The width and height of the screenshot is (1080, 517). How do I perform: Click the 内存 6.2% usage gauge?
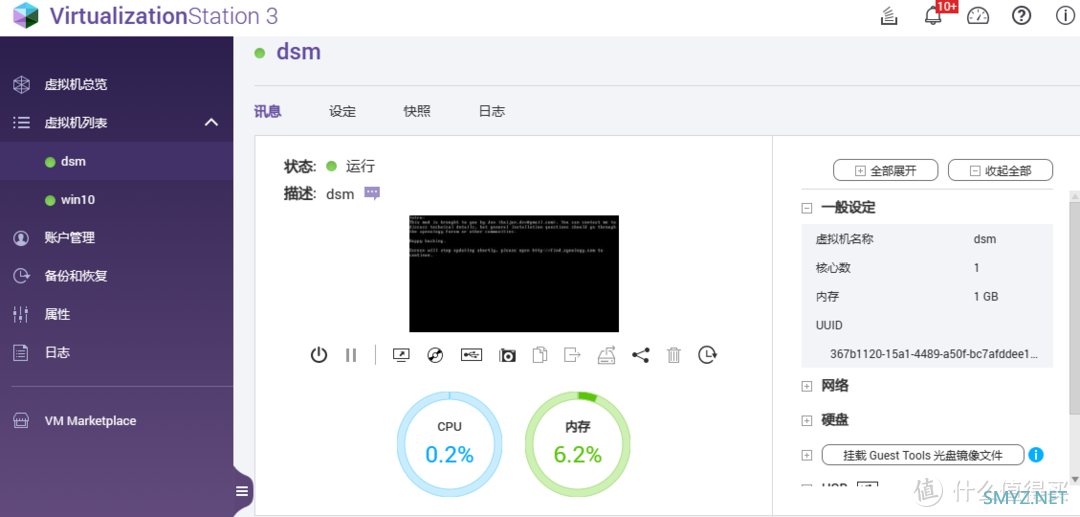click(x=577, y=444)
